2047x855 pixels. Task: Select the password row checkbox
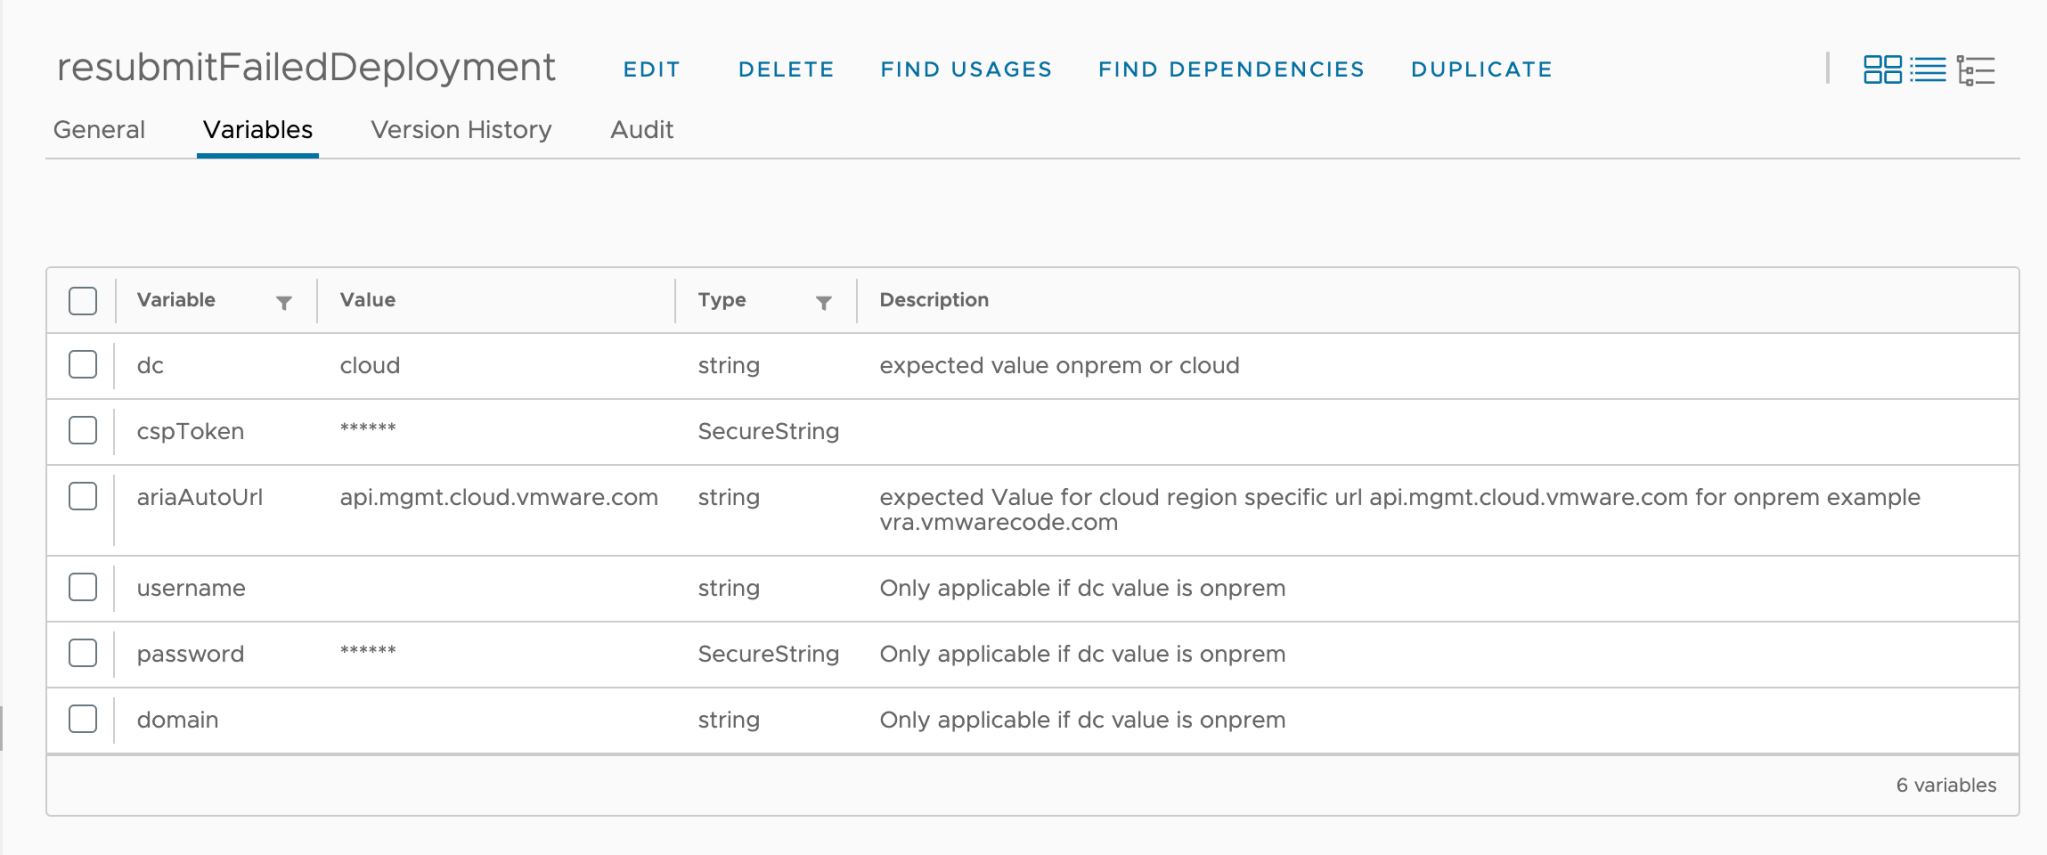click(83, 653)
